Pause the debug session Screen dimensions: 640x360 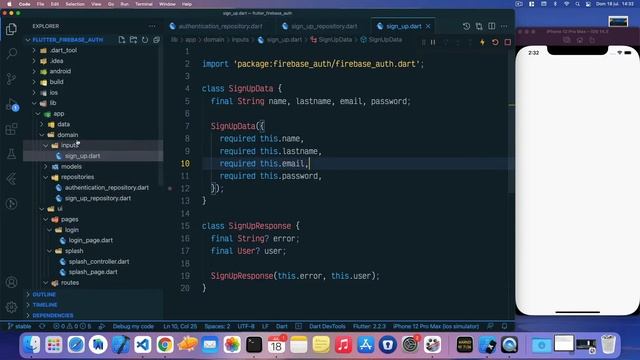click(x=433, y=42)
